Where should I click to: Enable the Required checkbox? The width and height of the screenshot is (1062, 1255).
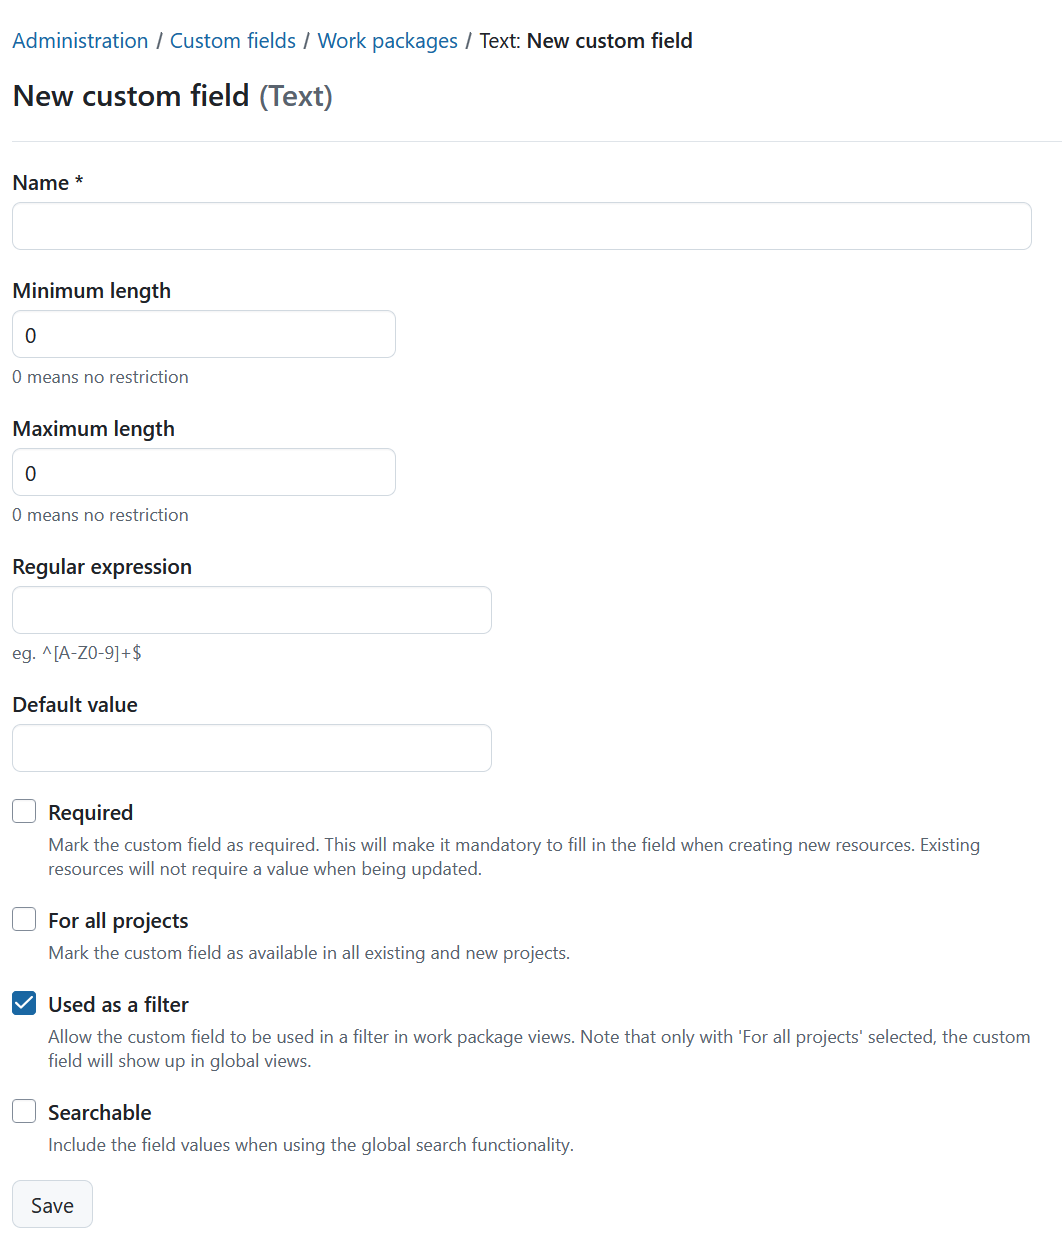pos(23,811)
